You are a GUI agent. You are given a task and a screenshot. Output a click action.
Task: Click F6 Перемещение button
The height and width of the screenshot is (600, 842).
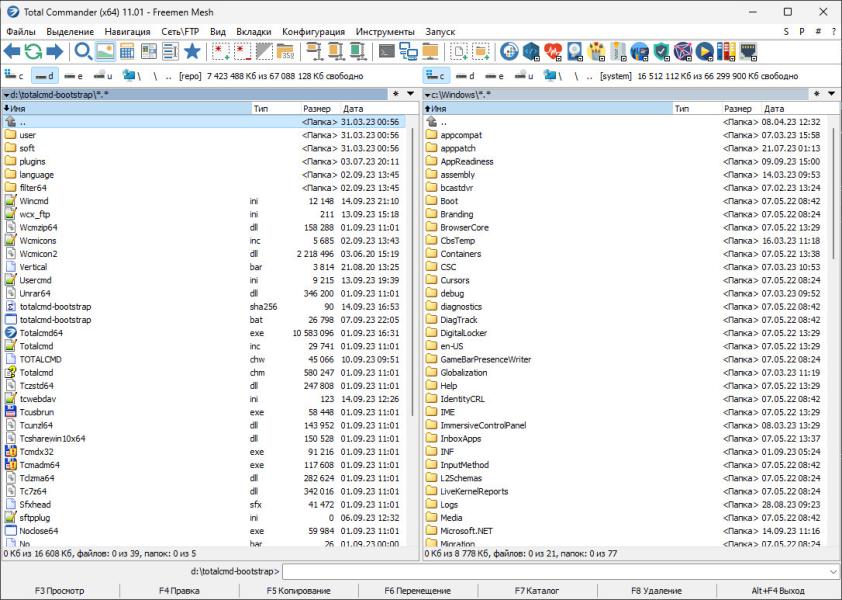(418, 591)
